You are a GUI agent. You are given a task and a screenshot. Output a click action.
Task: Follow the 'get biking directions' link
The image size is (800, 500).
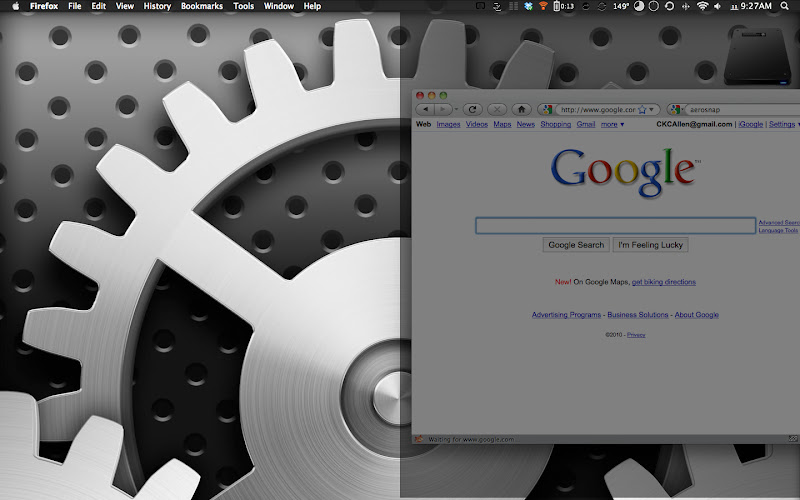[664, 282]
